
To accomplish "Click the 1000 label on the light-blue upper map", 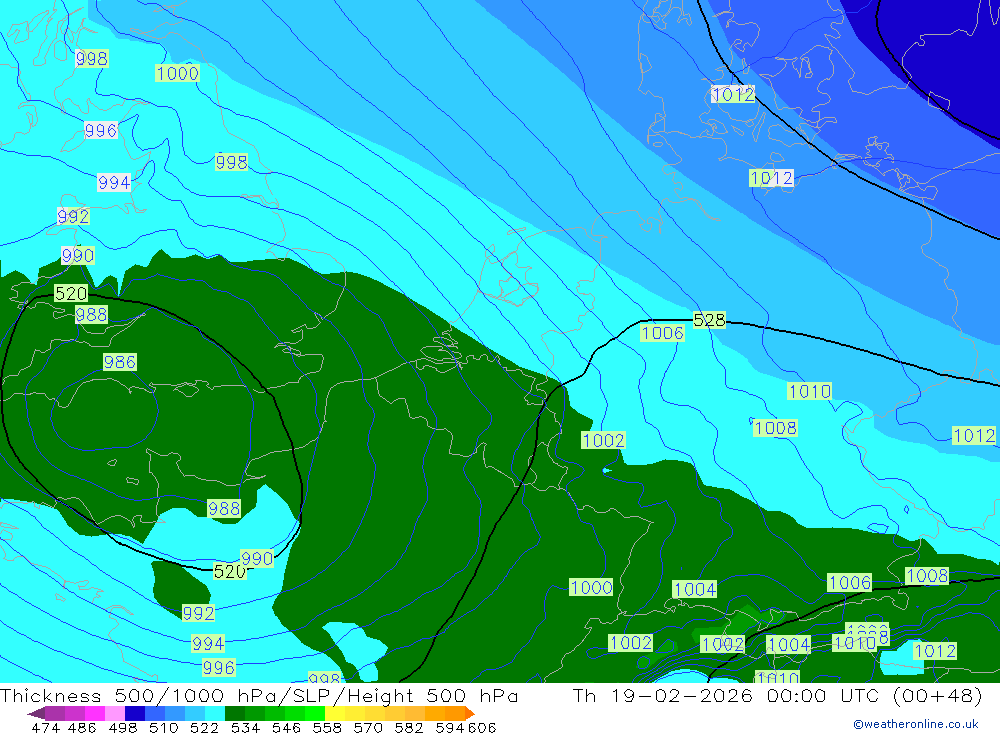I will [177, 73].
